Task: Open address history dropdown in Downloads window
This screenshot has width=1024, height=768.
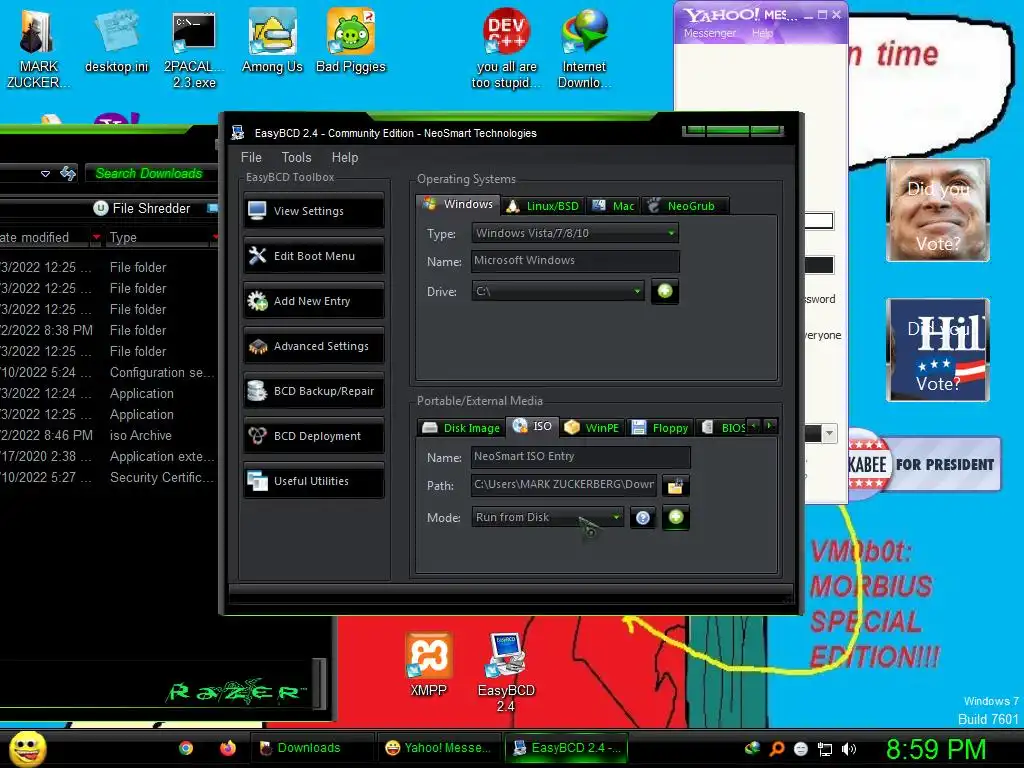Action: click(x=45, y=174)
